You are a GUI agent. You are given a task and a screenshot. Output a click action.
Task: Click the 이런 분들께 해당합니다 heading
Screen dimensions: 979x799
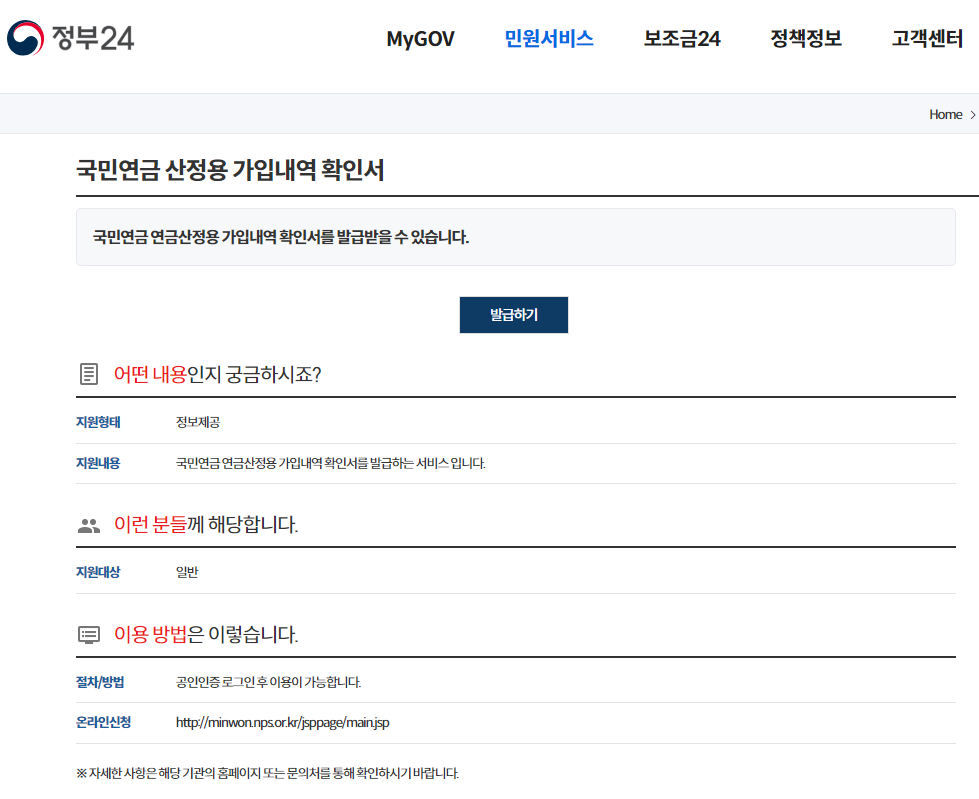[x=206, y=524]
